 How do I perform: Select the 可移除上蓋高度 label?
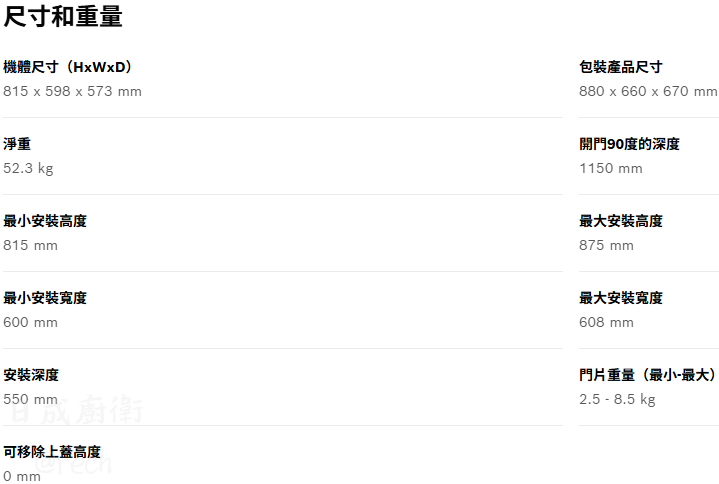coord(52,452)
